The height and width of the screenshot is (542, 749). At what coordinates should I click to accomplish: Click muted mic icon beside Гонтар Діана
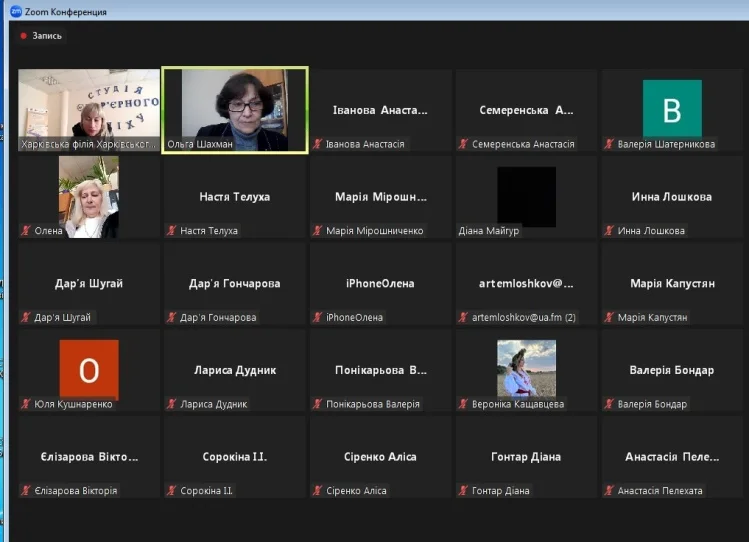(463, 491)
